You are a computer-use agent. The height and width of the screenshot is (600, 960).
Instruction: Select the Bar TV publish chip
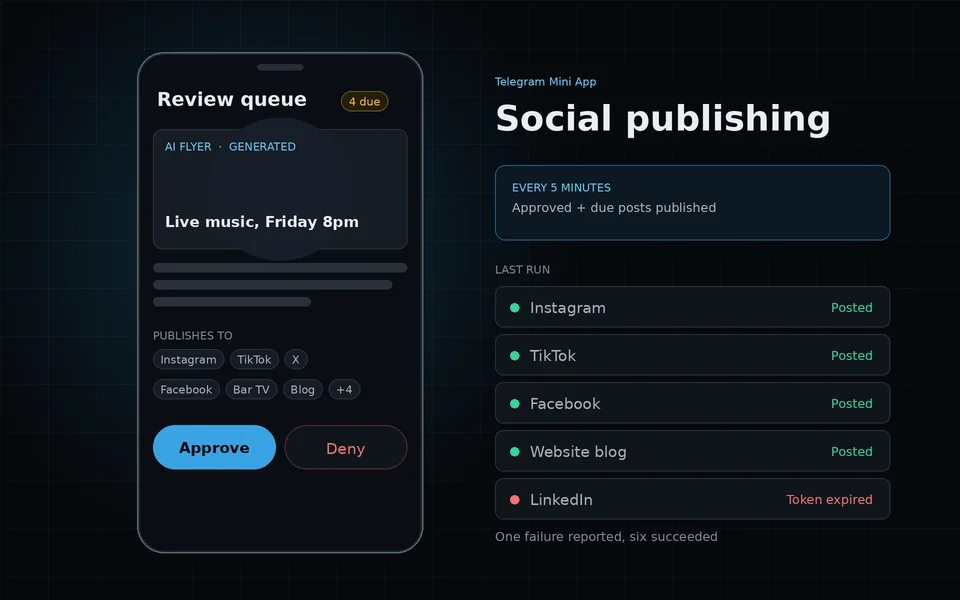[x=251, y=389]
